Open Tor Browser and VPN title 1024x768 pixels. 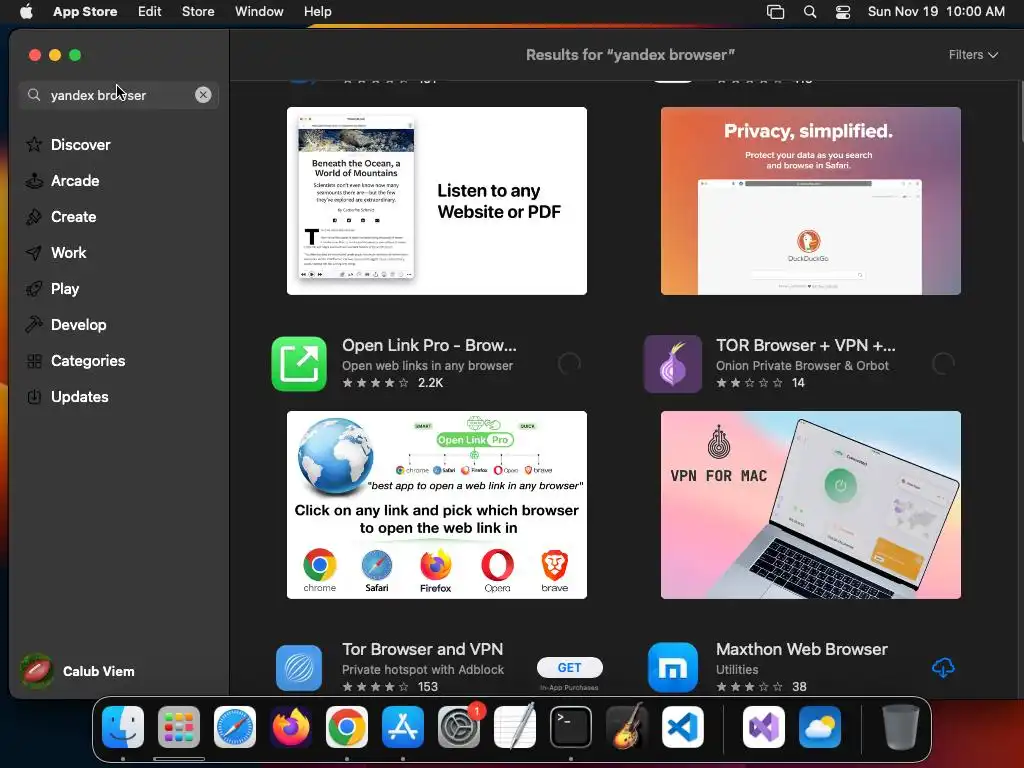point(423,649)
